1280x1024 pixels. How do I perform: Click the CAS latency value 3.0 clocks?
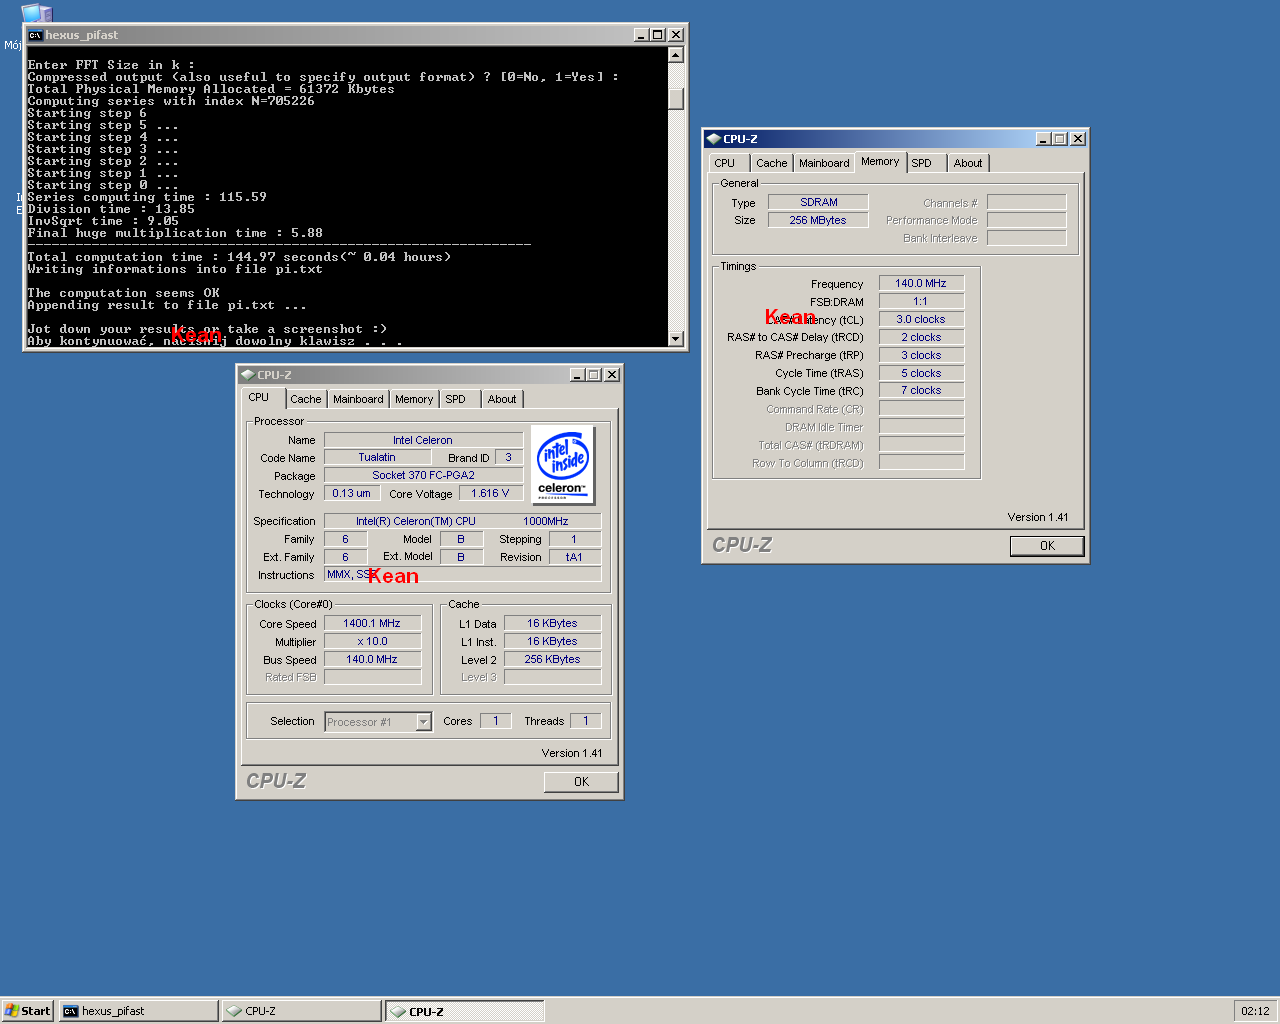pyautogui.click(x=921, y=319)
